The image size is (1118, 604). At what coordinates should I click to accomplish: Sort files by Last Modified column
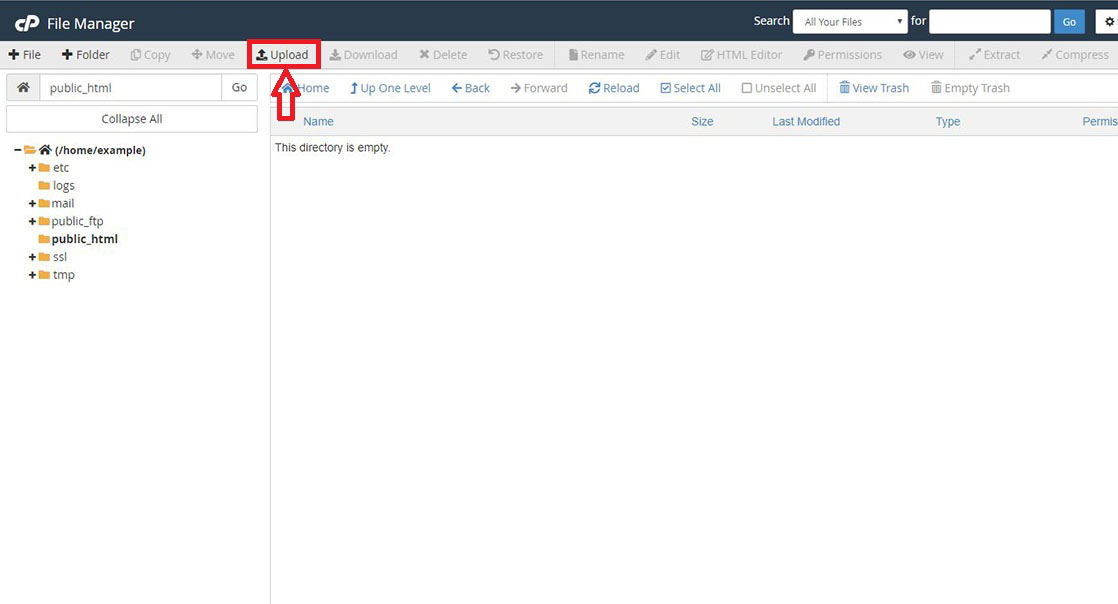(806, 121)
